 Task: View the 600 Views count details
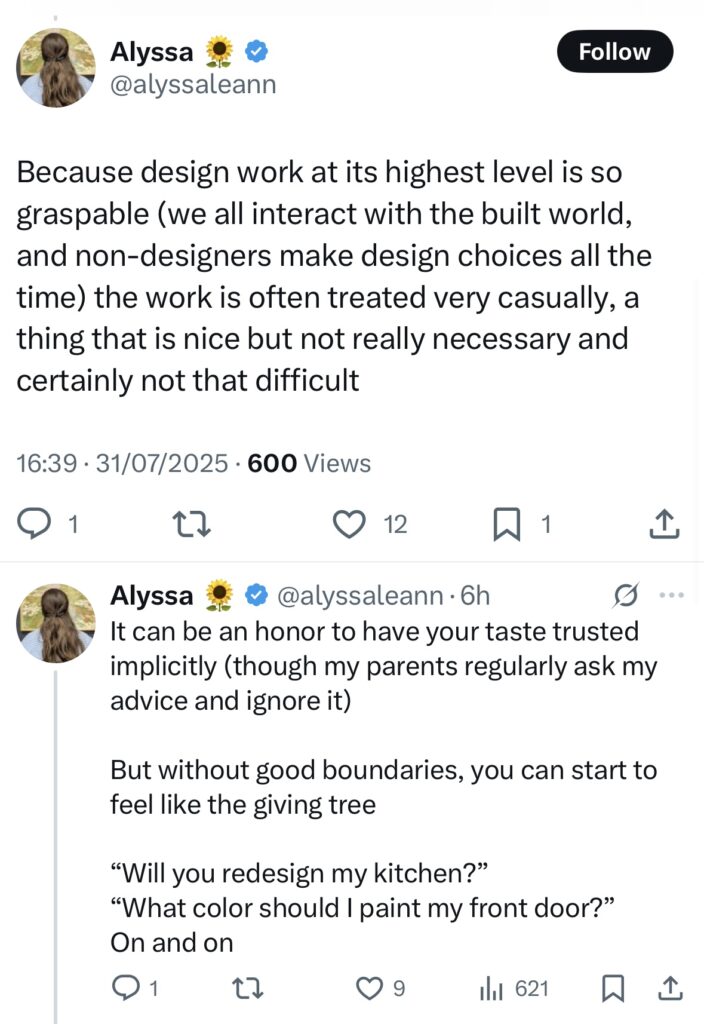pos(309,463)
